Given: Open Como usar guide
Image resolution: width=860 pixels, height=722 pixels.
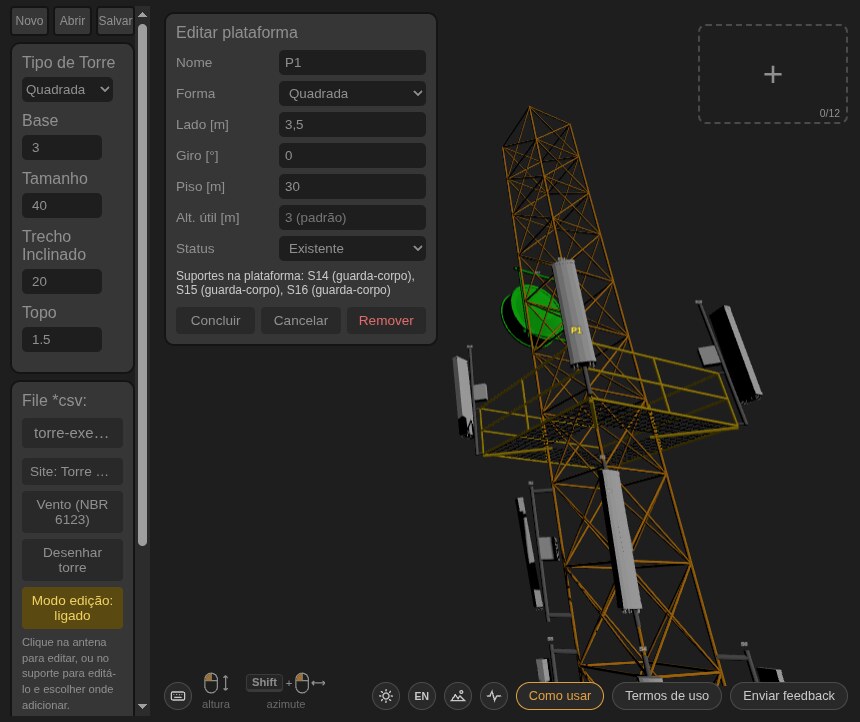Looking at the screenshot, I should click(x=559, y=696).
